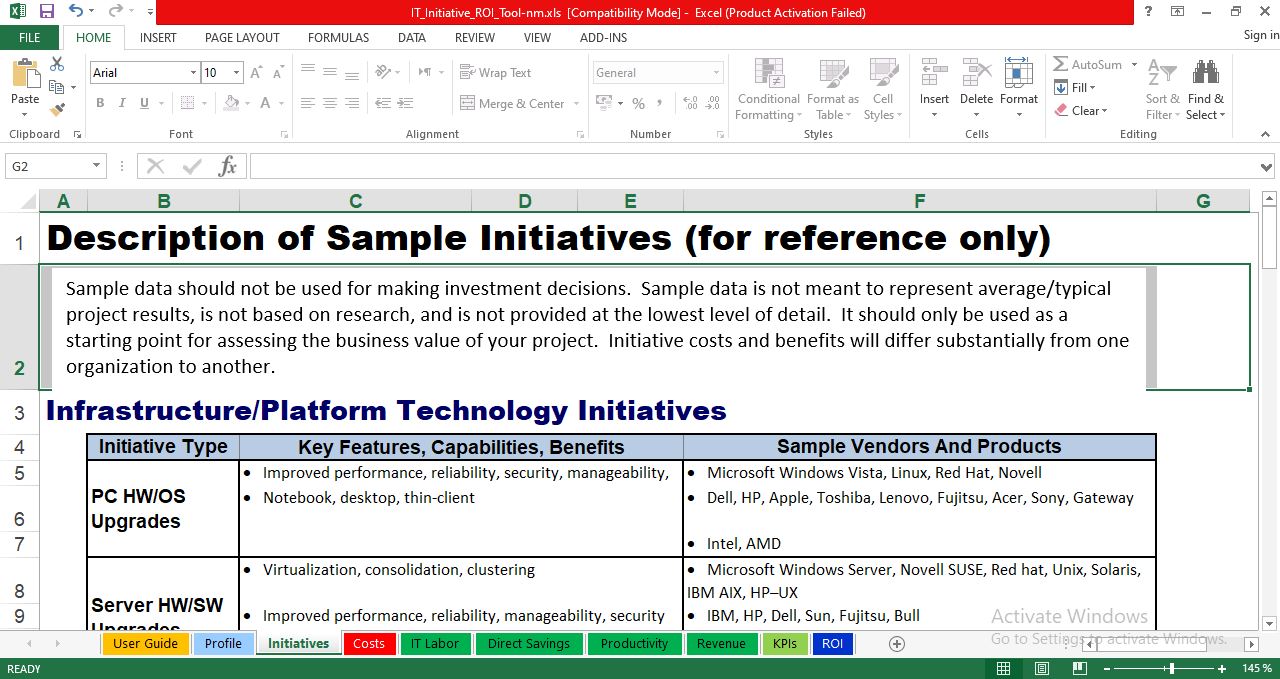Select the Format Painter brush
This screenshot has height=679, width=1280.
(x=57, y=109)
